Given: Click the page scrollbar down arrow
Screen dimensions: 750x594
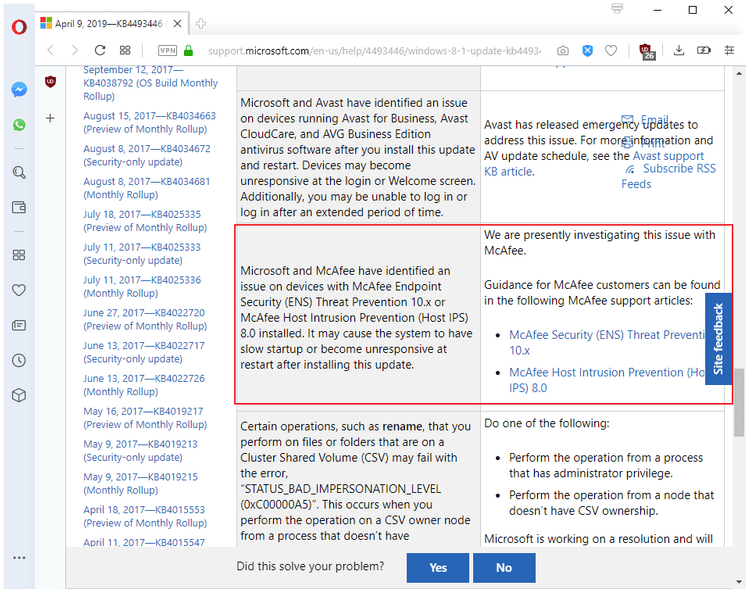Looking at the screenshot, I should (739, 582).
